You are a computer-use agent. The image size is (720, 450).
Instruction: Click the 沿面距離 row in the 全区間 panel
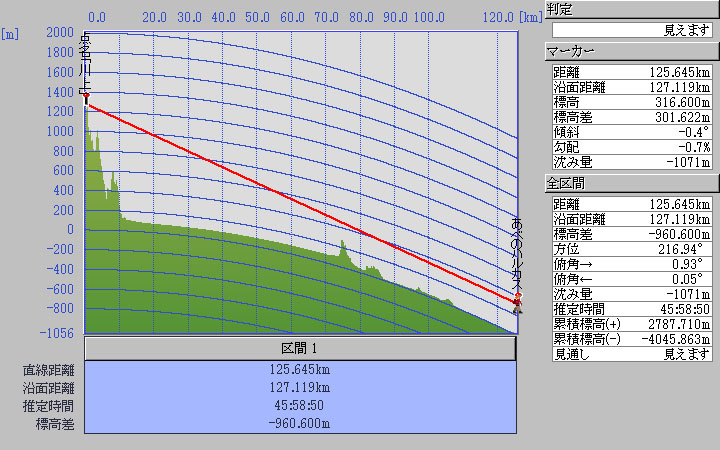(632, 219)
